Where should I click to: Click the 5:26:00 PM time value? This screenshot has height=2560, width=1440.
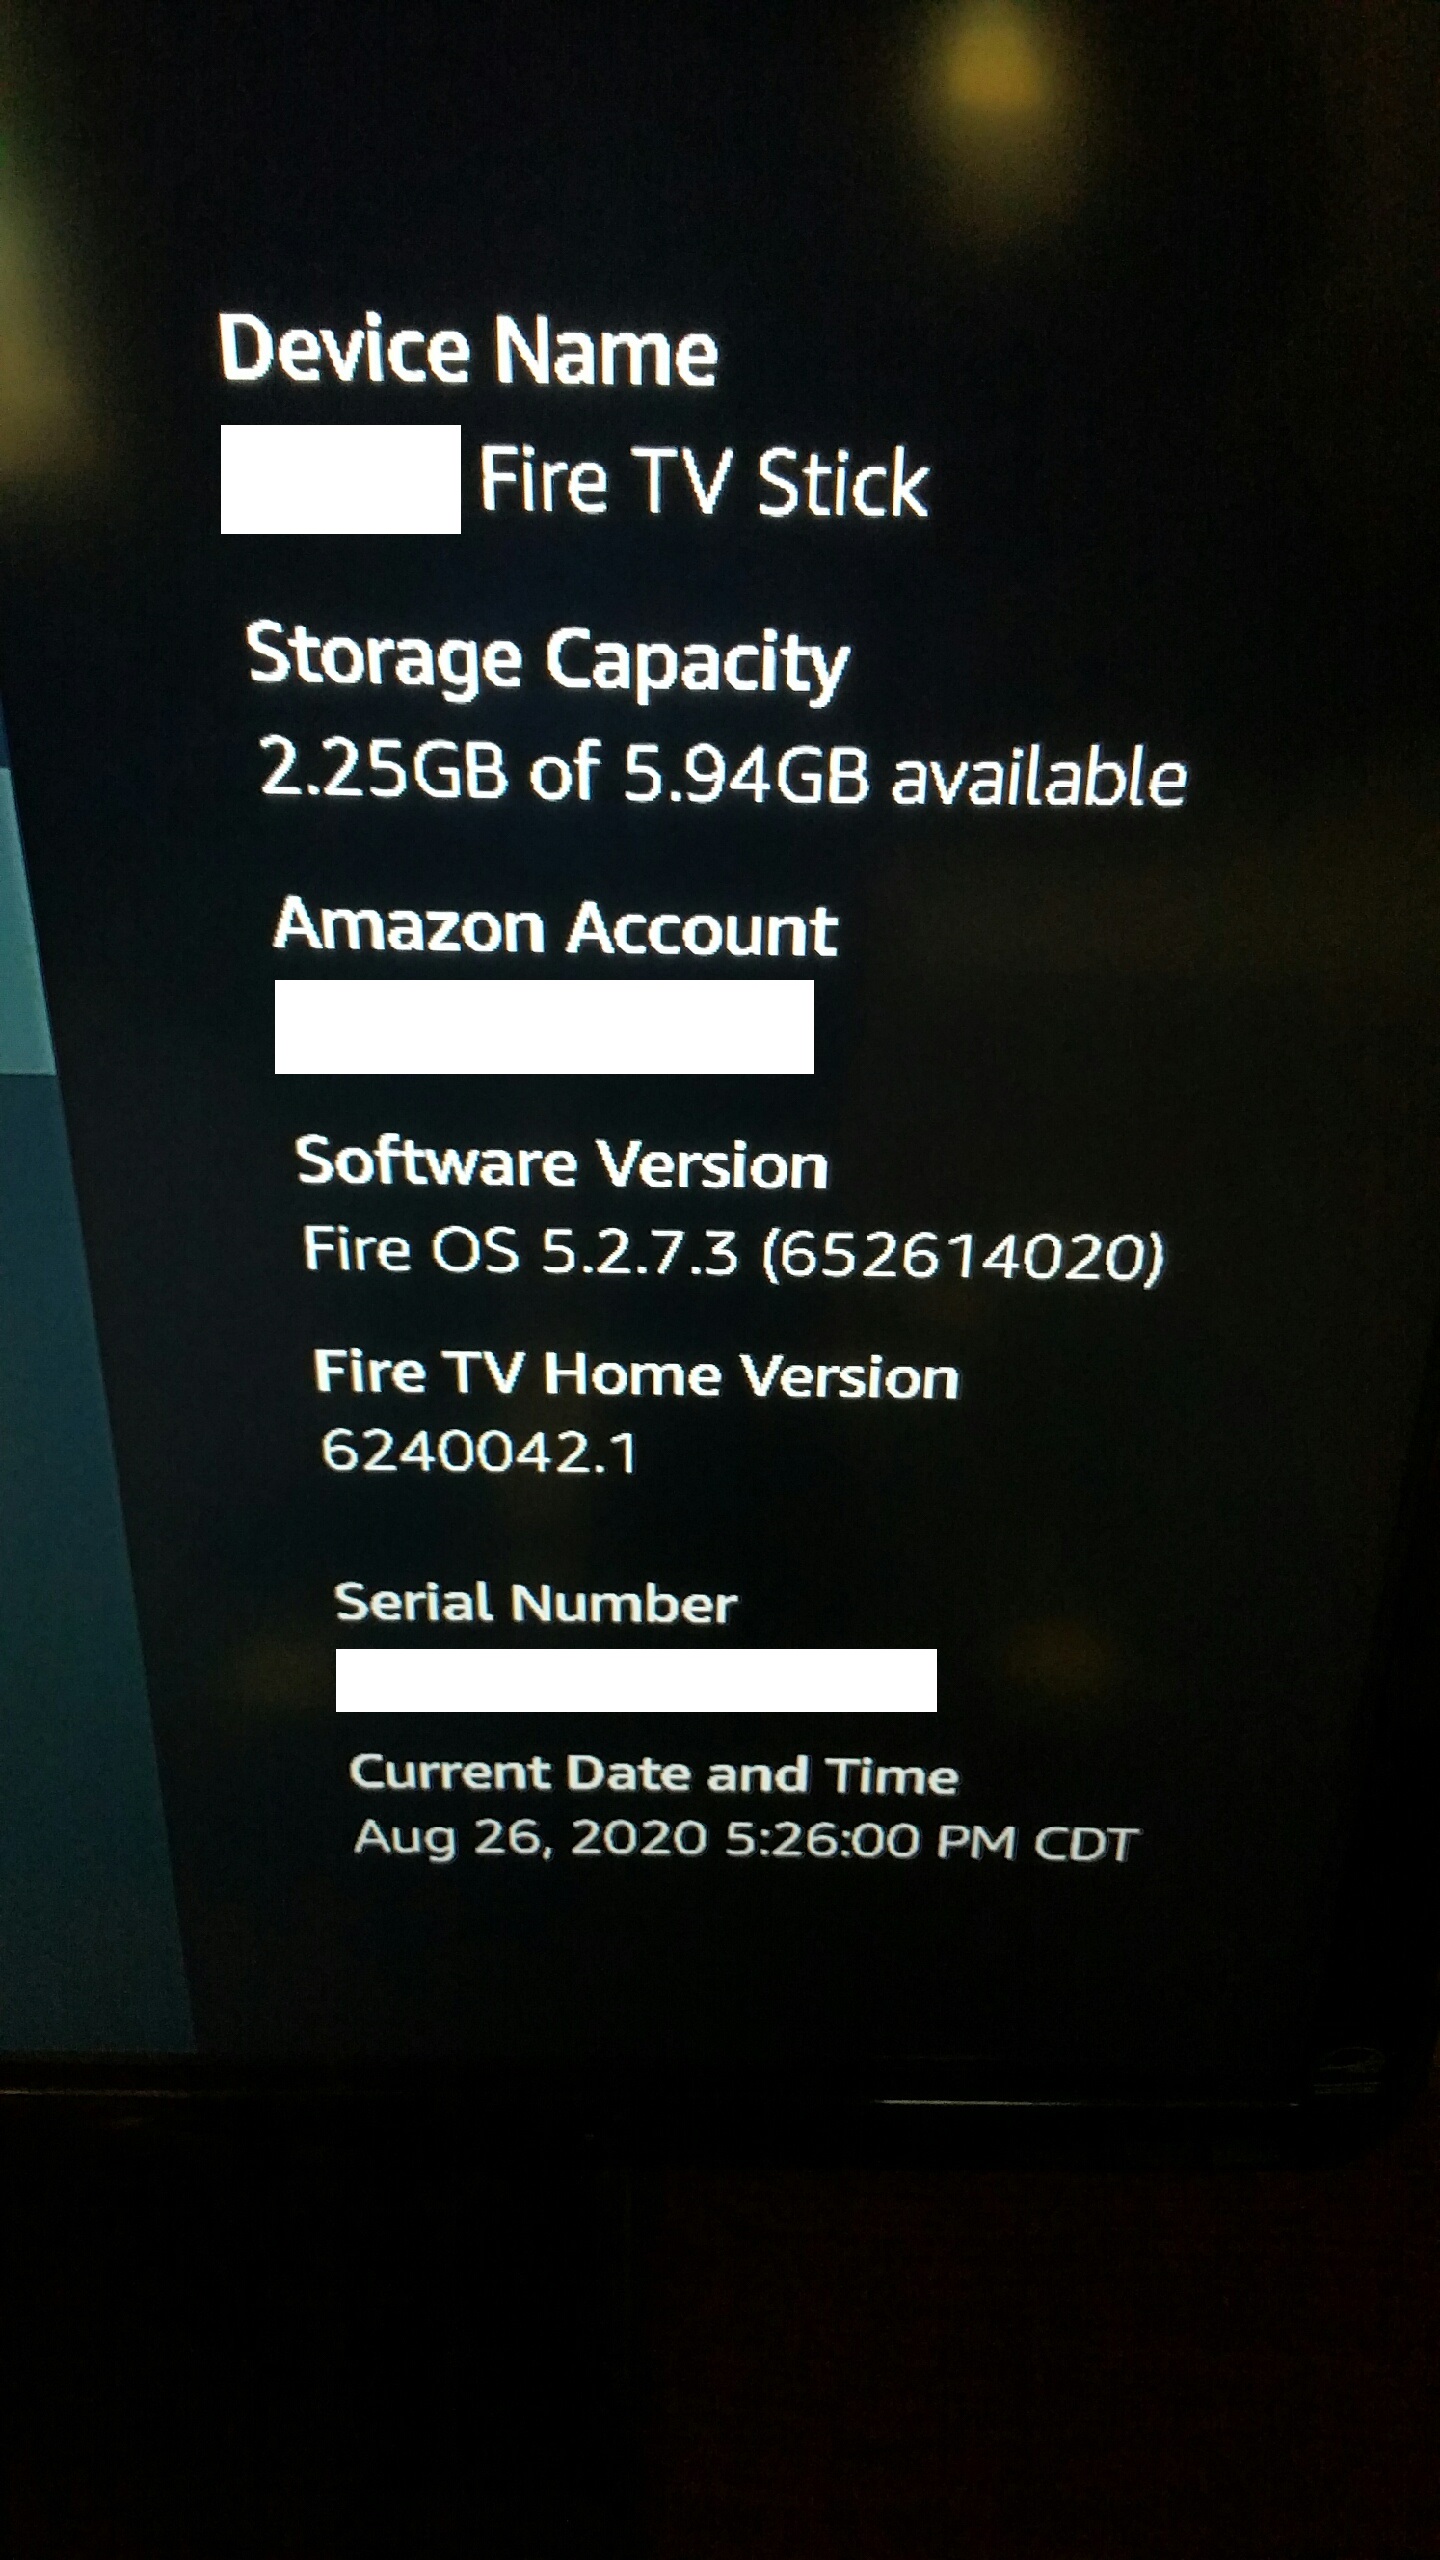coord(870,1841)
